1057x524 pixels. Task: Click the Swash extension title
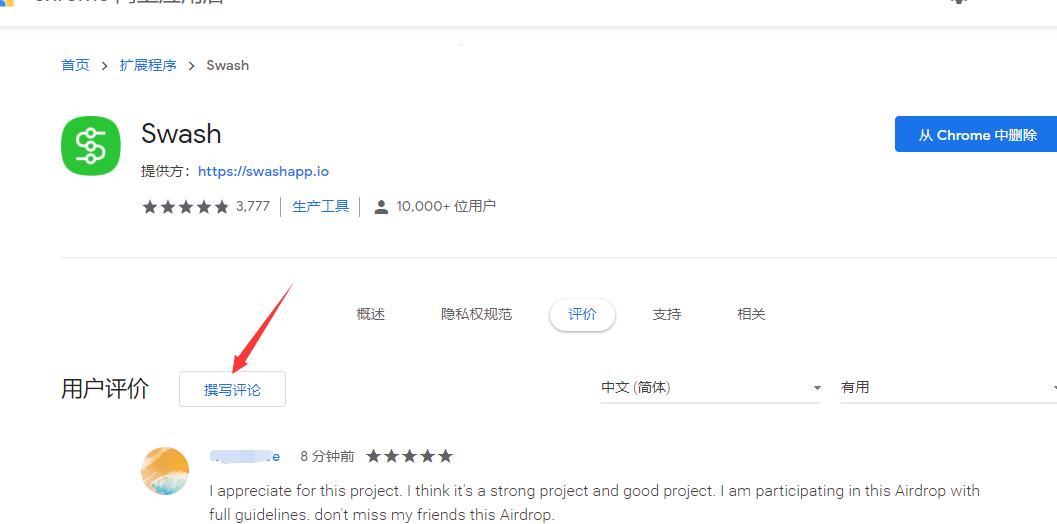click(181, 134)
